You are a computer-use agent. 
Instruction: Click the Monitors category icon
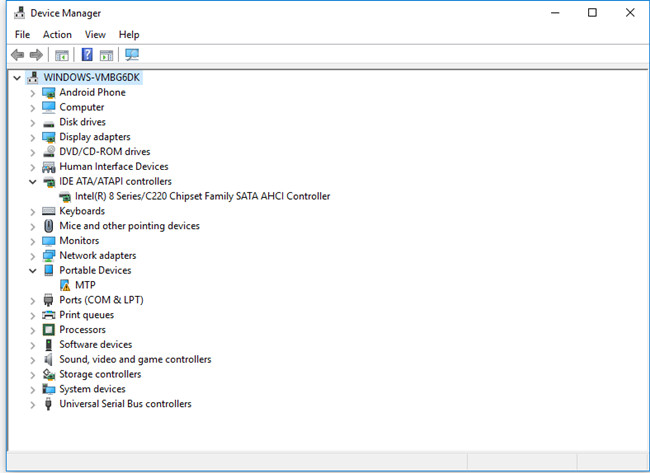(x=49, y=241)
